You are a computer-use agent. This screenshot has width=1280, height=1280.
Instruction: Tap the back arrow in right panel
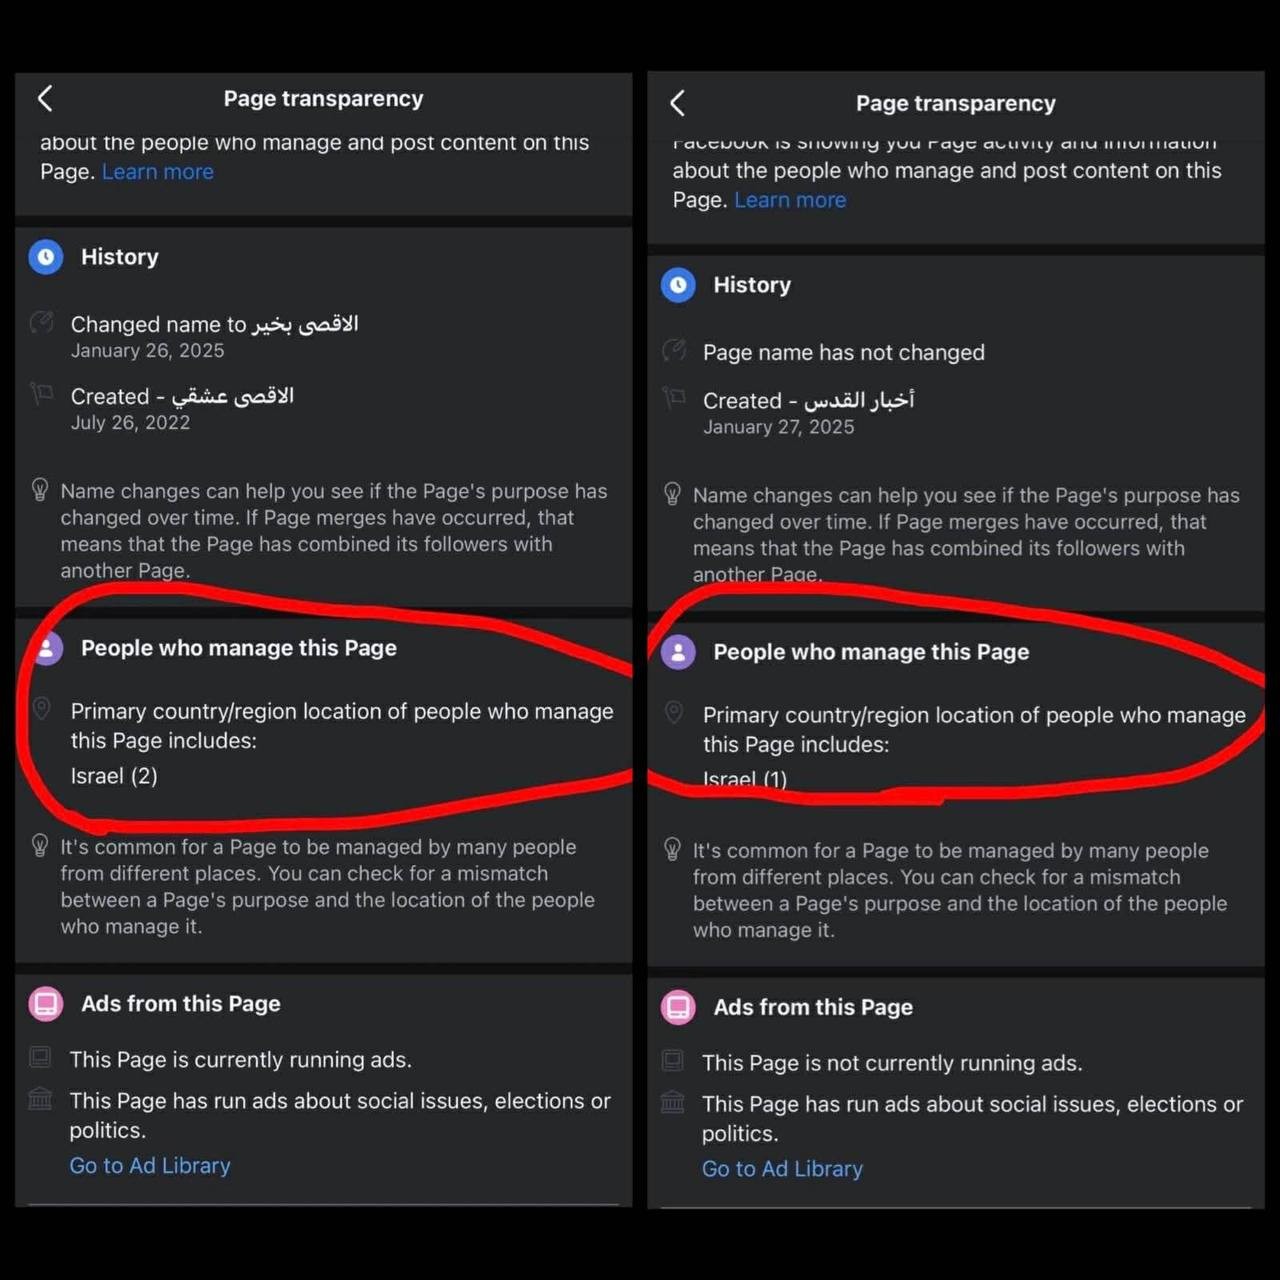point(677,103)
